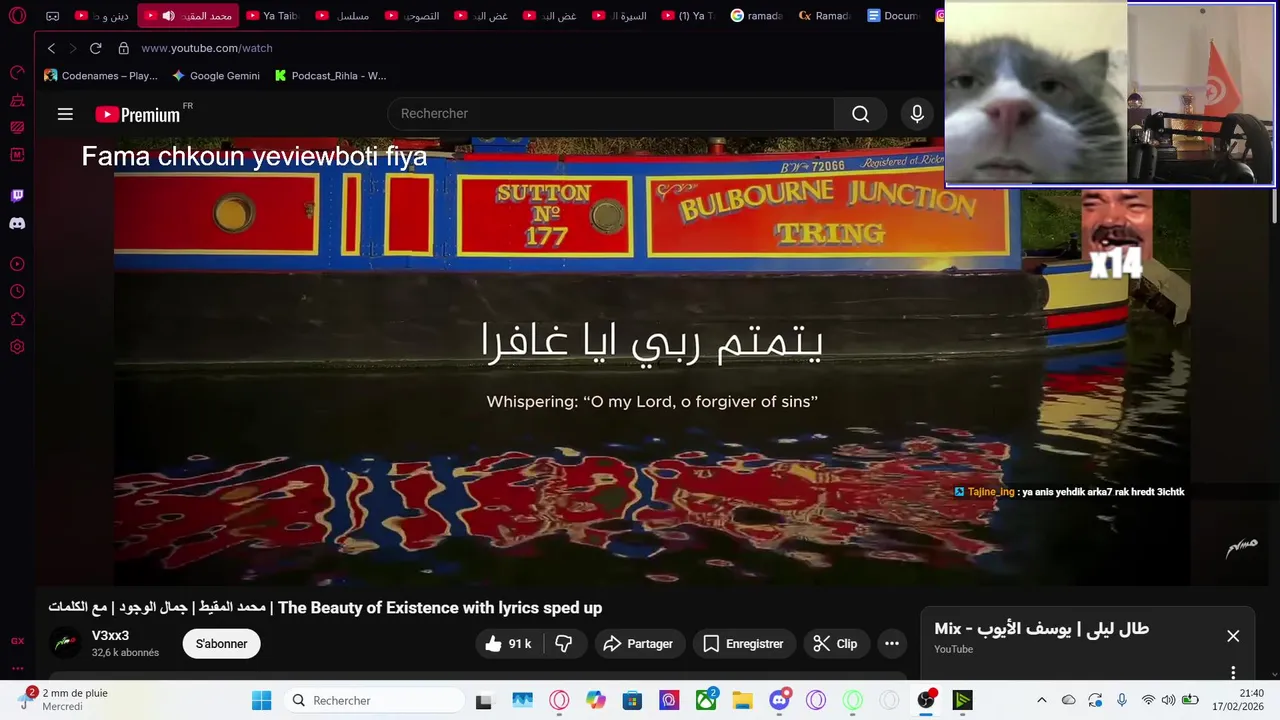The image size is (1280, 720).
Task: Click the browser forward arrow
Action: point(73,48)
